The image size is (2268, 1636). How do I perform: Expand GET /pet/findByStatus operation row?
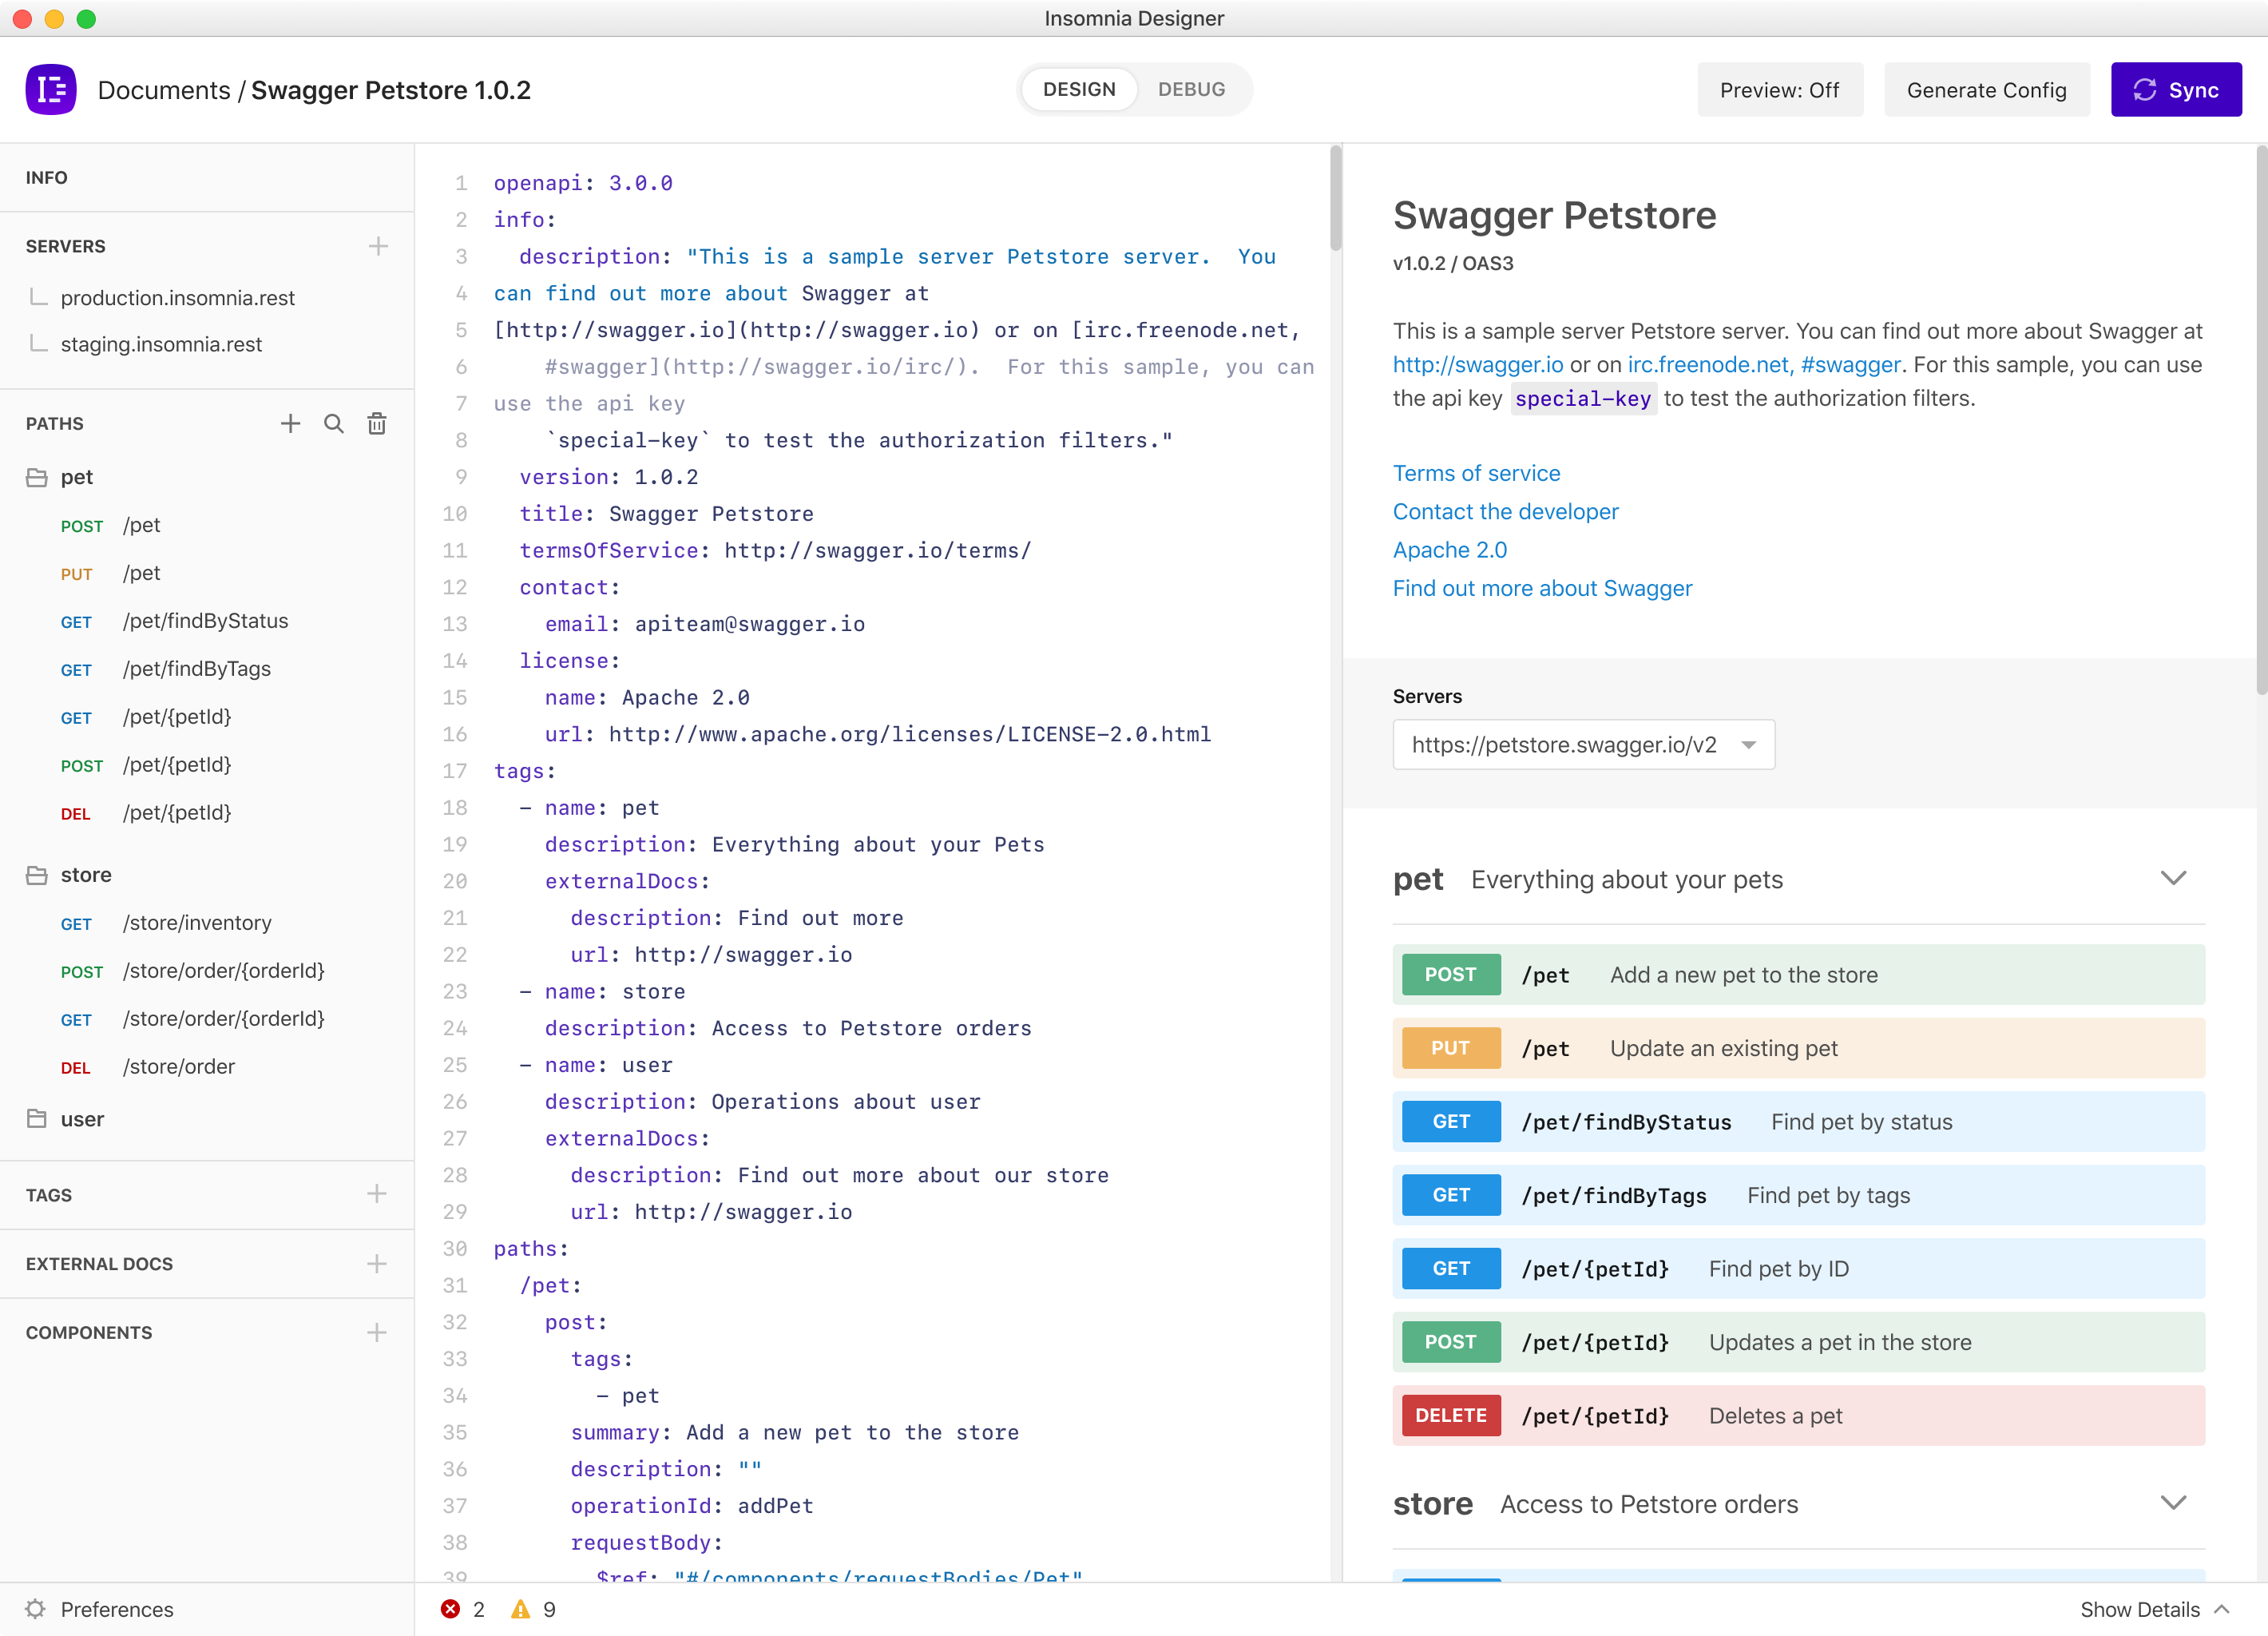click(1798, 1122)
